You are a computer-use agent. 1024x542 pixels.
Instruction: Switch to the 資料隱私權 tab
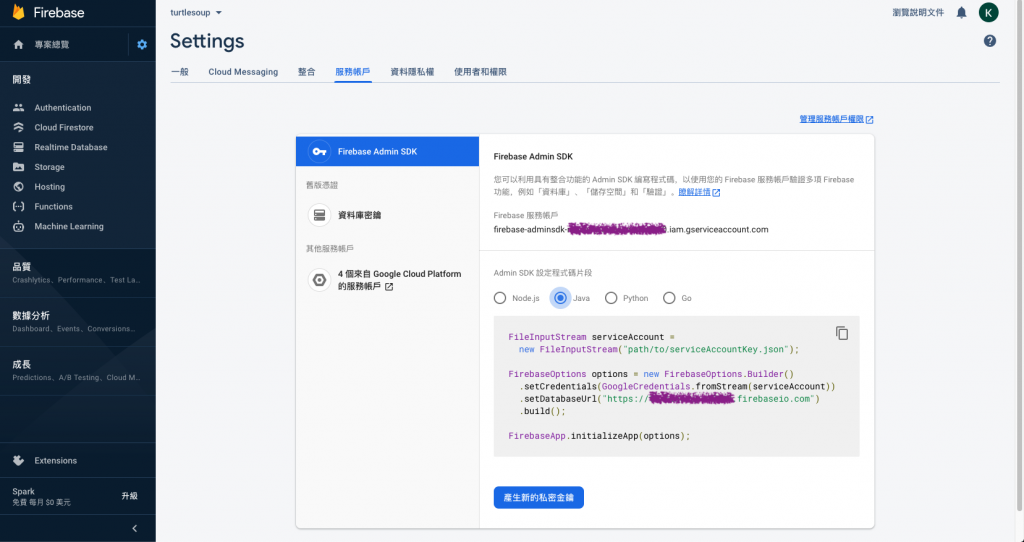(x=412, y=72)
